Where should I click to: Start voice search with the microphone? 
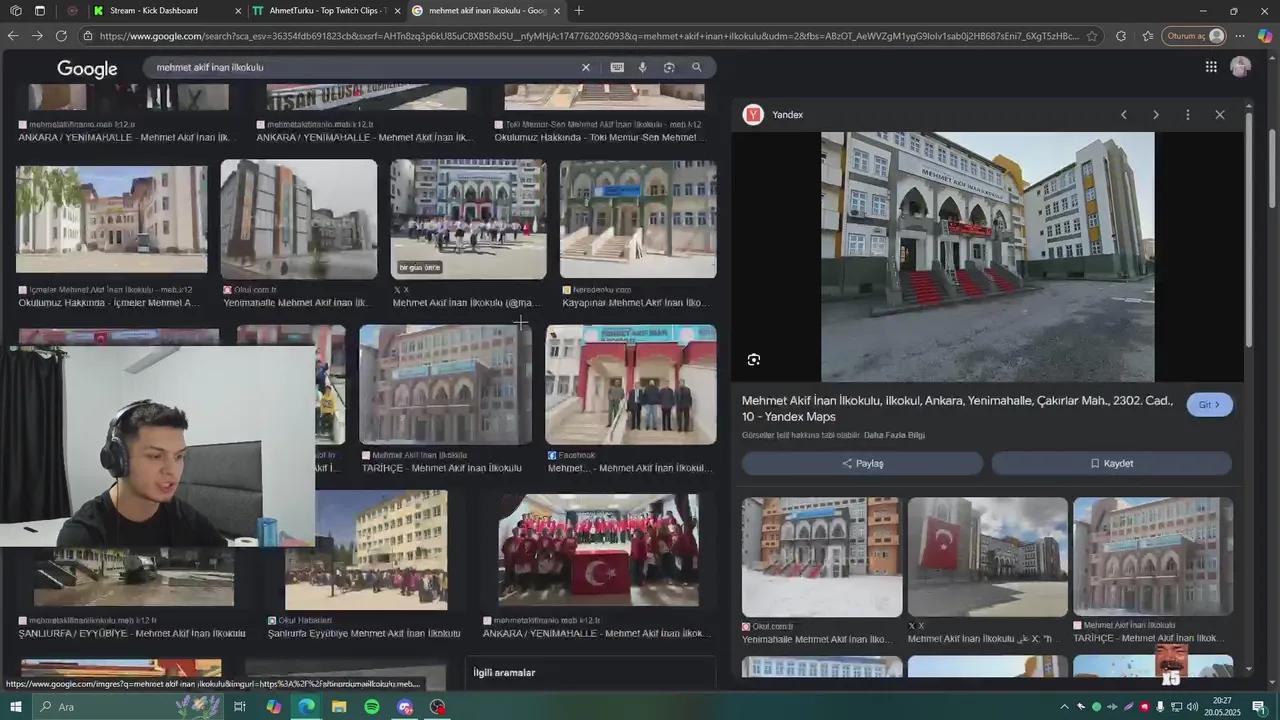tap(642, 67)
